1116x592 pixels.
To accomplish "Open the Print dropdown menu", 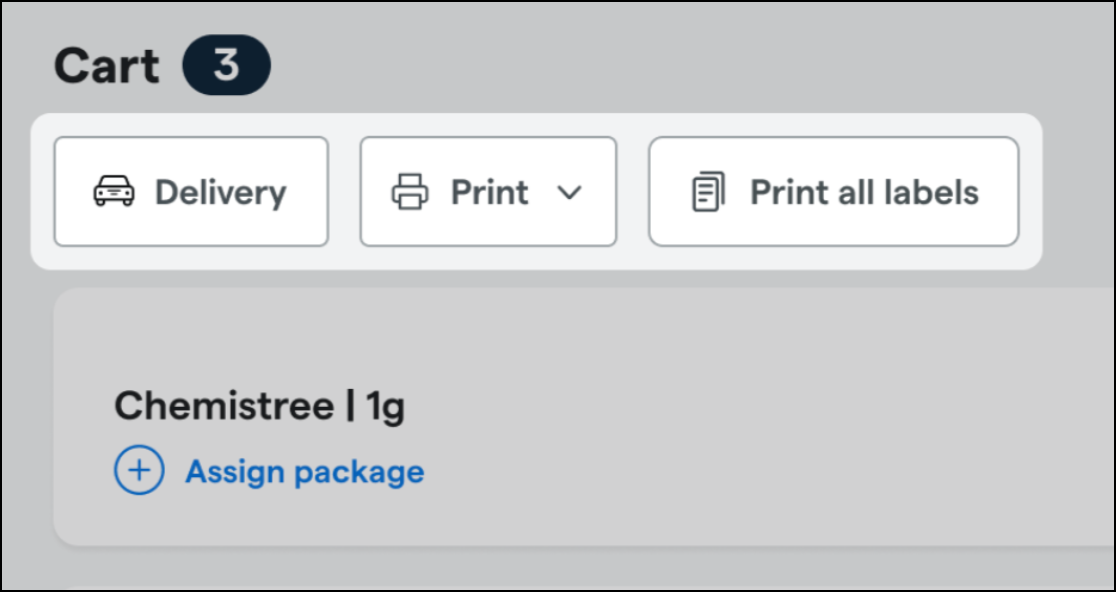I will (x=488, y=192).
